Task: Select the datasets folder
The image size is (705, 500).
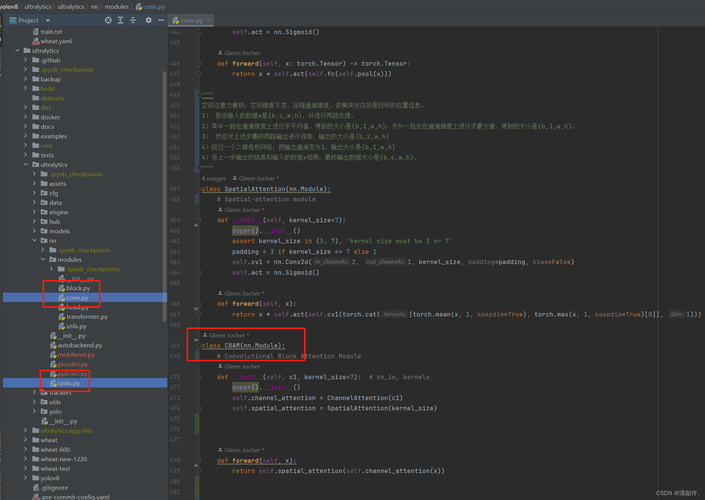Action: (52, 98)
